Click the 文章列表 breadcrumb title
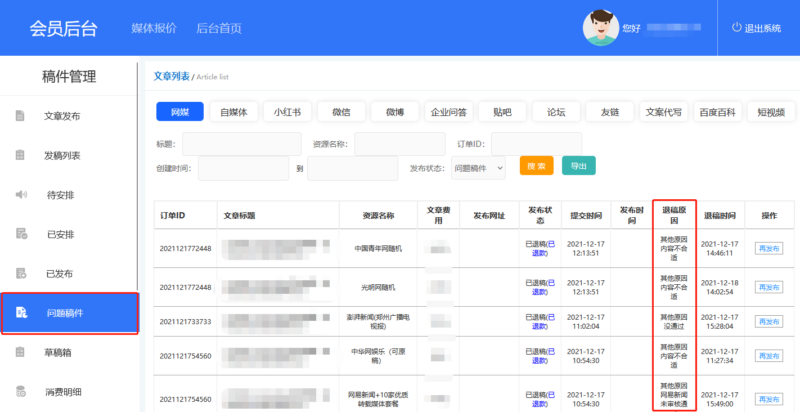The image size is (800, 412). point(171,76)
